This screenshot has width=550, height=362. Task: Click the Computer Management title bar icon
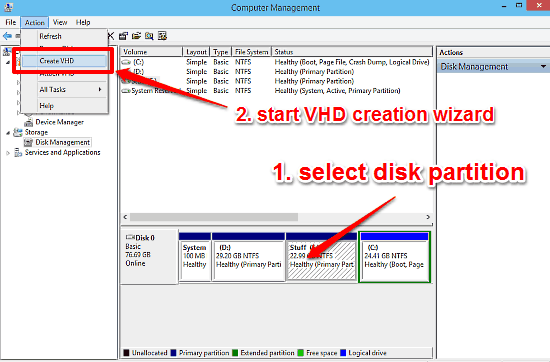[8, 7]
